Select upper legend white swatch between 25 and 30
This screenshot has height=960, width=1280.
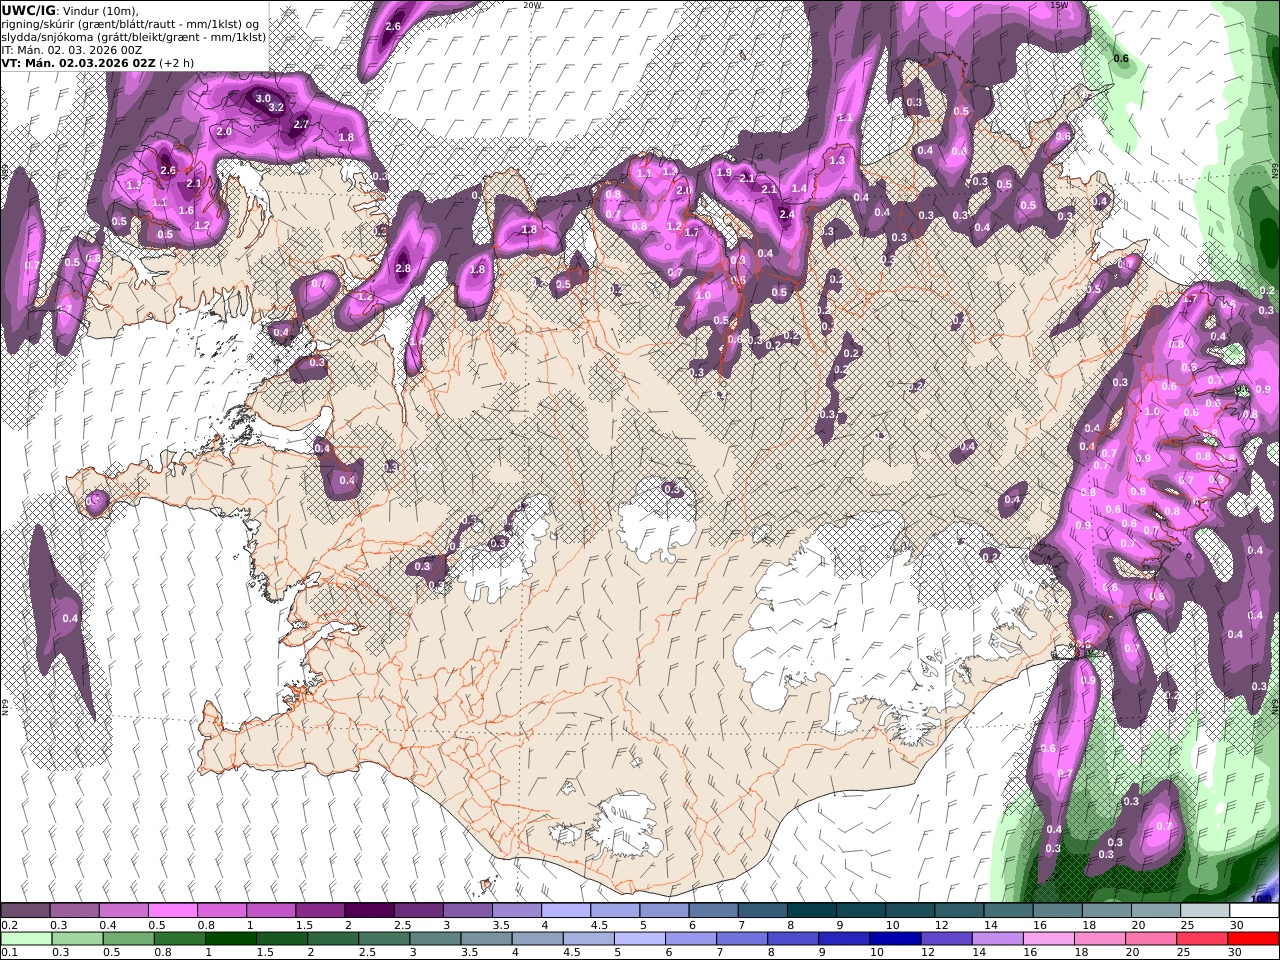click(x=1205, y=911)
